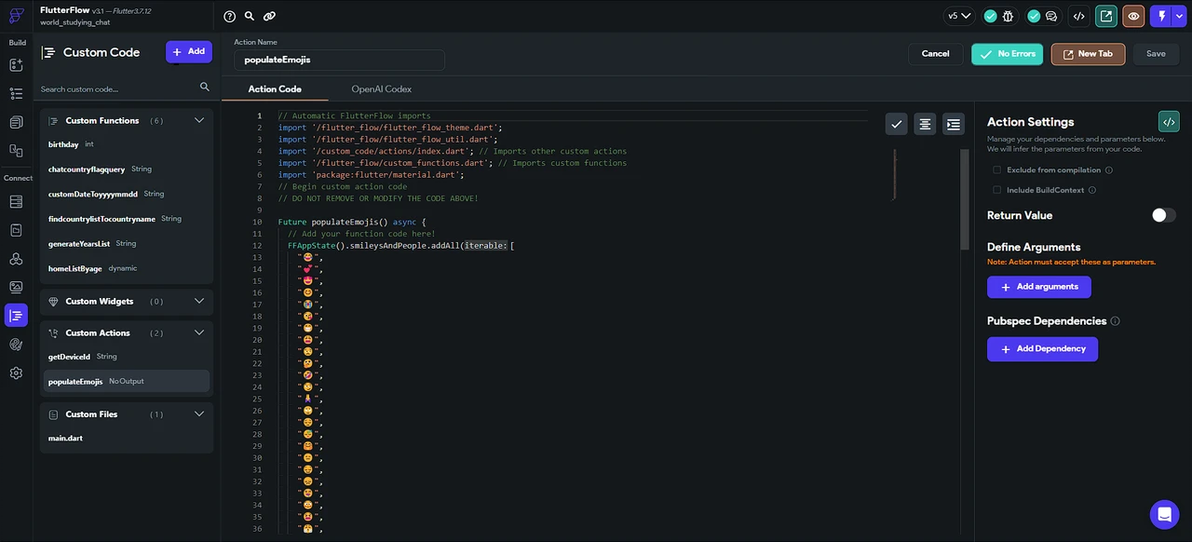Viewport: 1192px width, 542px height.
Task: Collapse the Custom Files section
Action: coord(199,414)
